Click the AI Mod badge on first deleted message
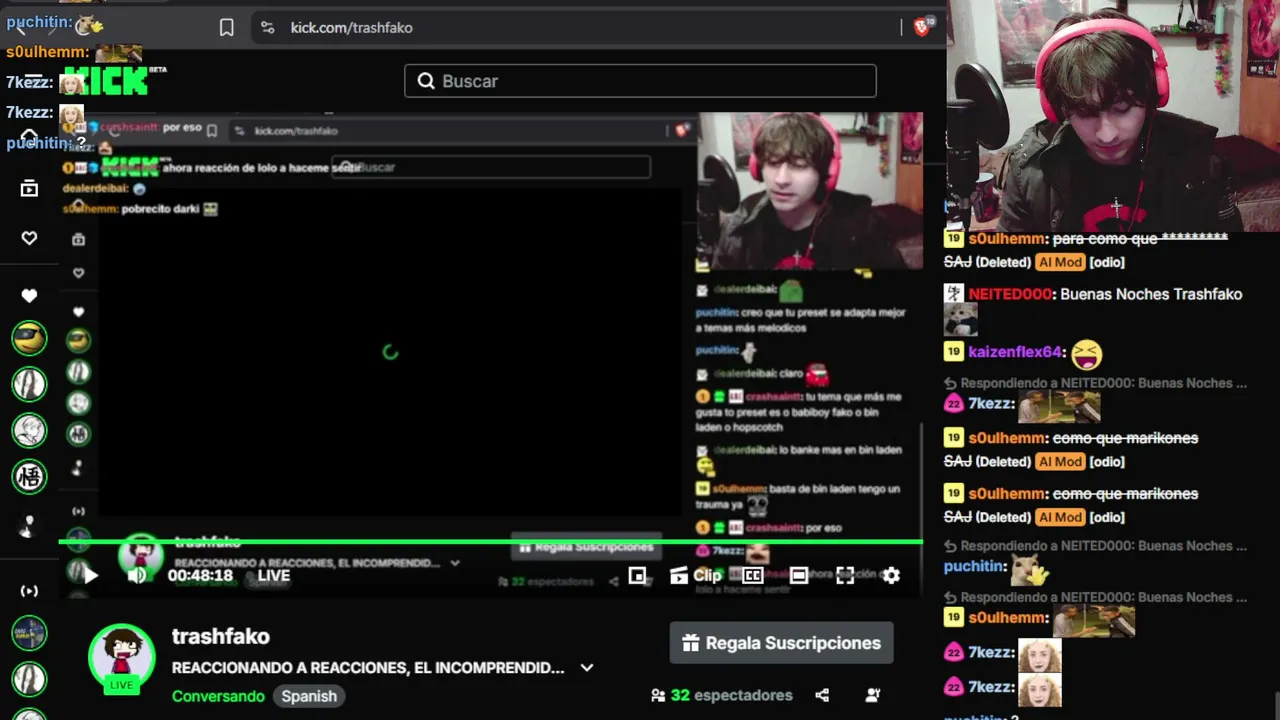Screen dimensions: 1280x720 pos(1059,262)
